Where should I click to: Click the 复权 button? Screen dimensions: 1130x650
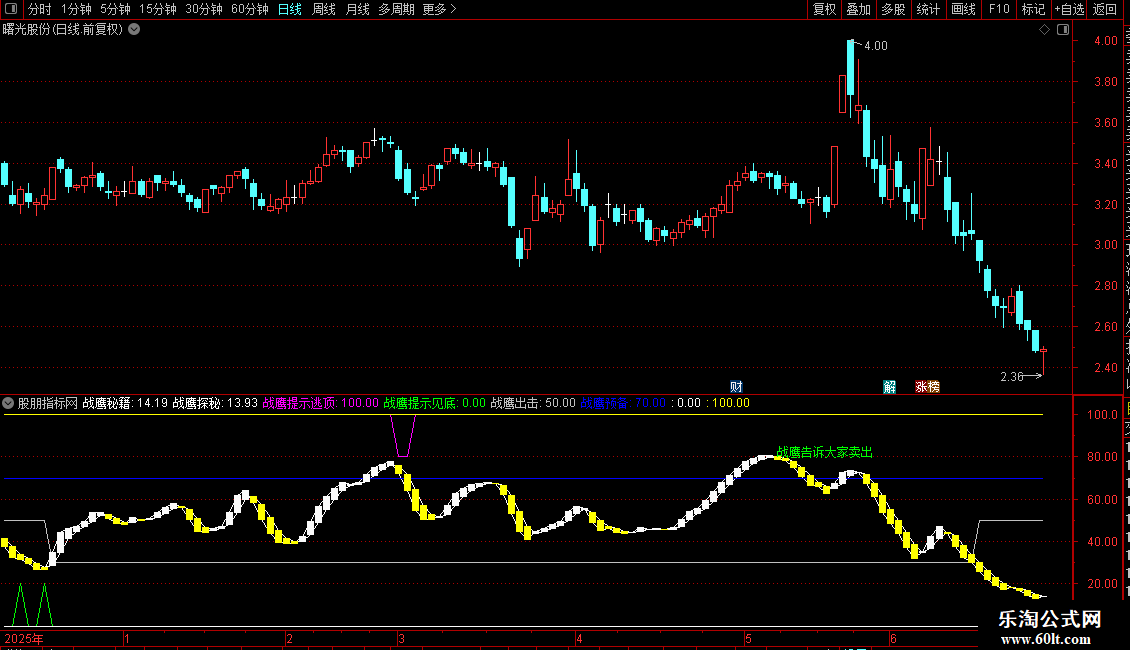point(824,9)
